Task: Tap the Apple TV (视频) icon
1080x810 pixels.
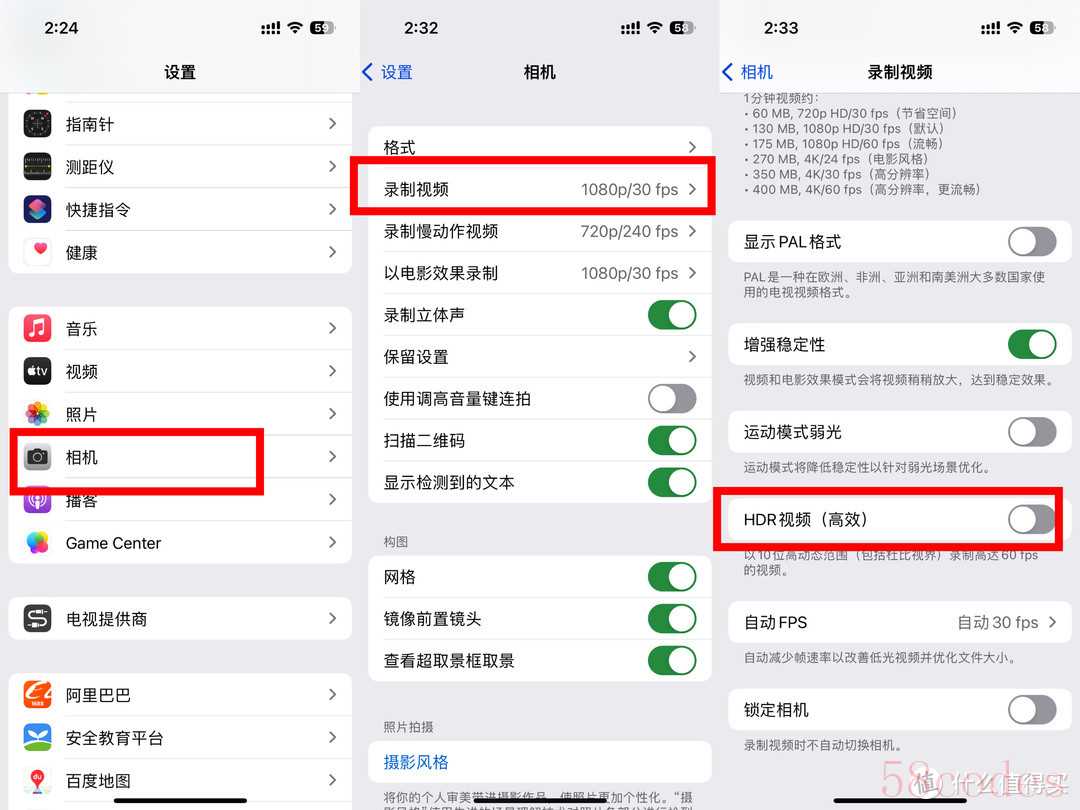Action: pos(37,371)
